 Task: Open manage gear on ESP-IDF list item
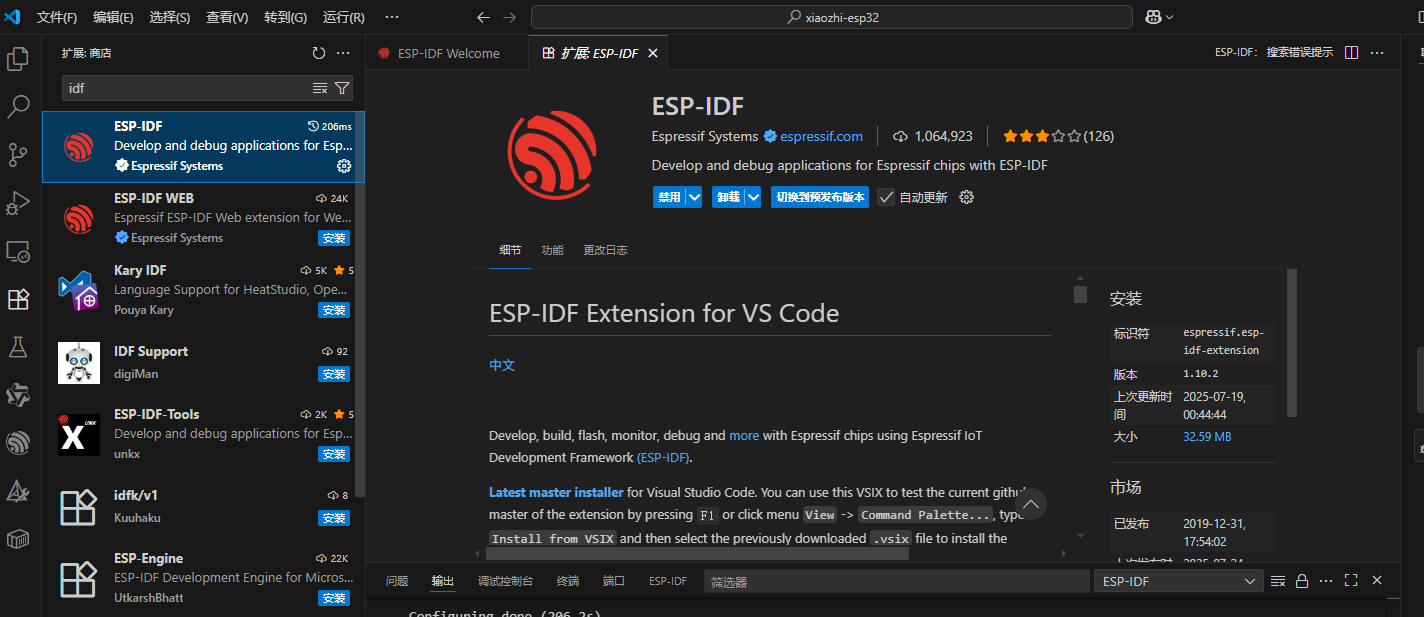344,166
